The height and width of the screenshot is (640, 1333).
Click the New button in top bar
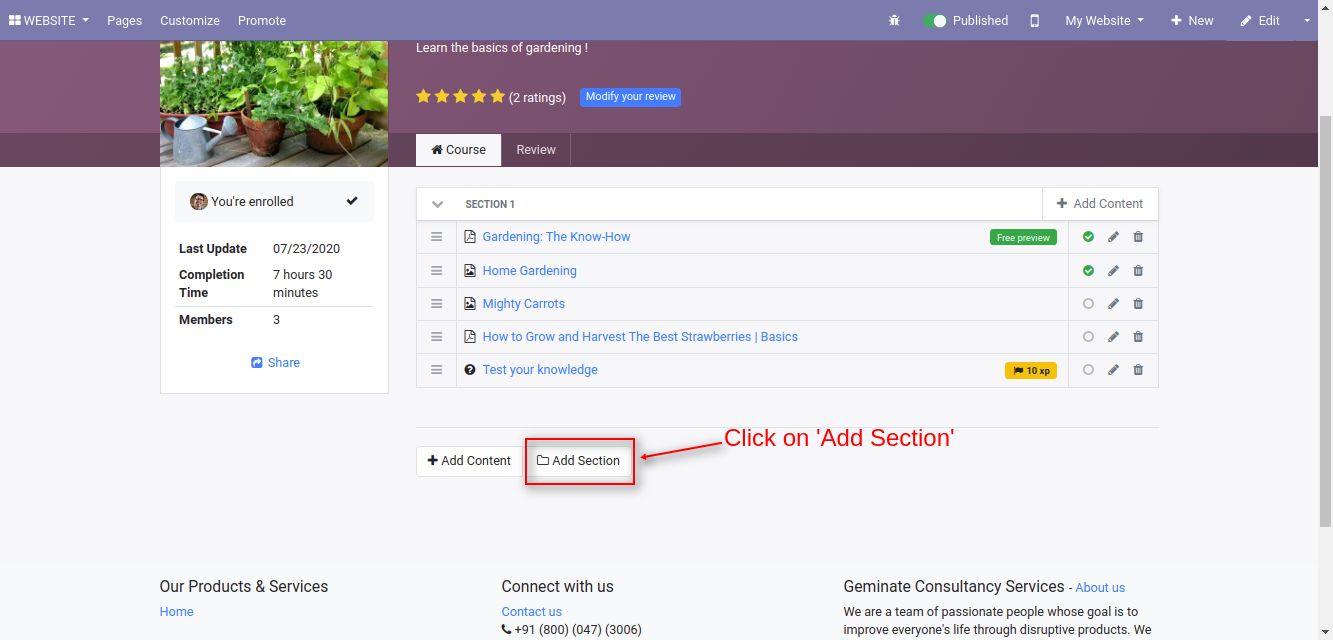pyautogui.click(x=1192, y=20)
